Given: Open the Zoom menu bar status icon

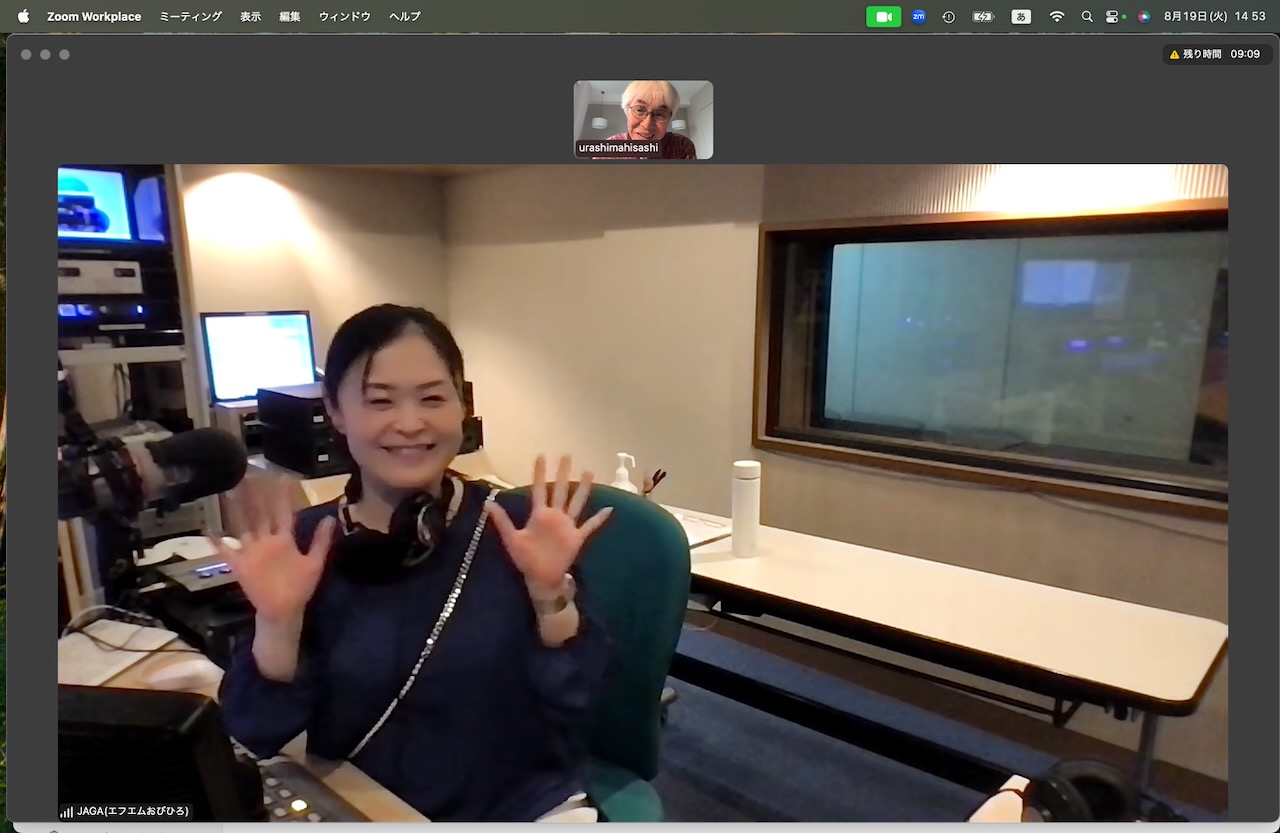Looking at the screenshot, I should pyautogui.click(x=918, y=16).
